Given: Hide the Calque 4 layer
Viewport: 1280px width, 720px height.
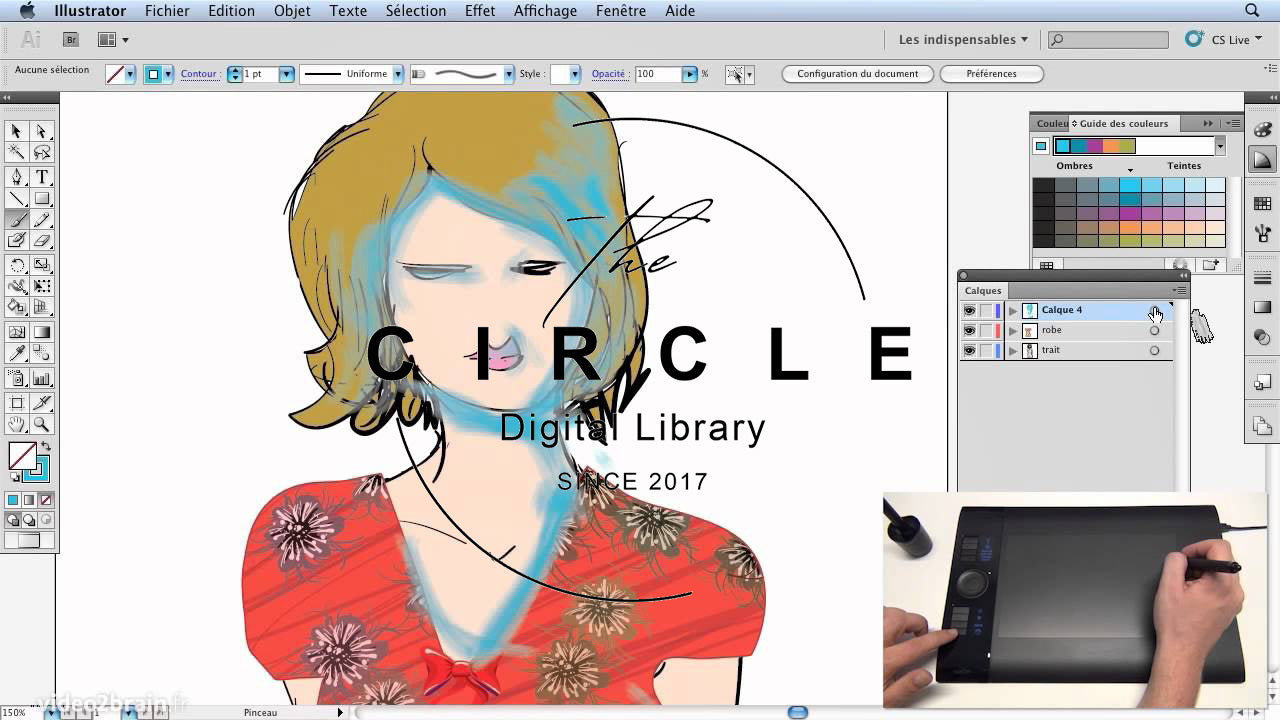Looking at the screenshot, I should point(969,311).
